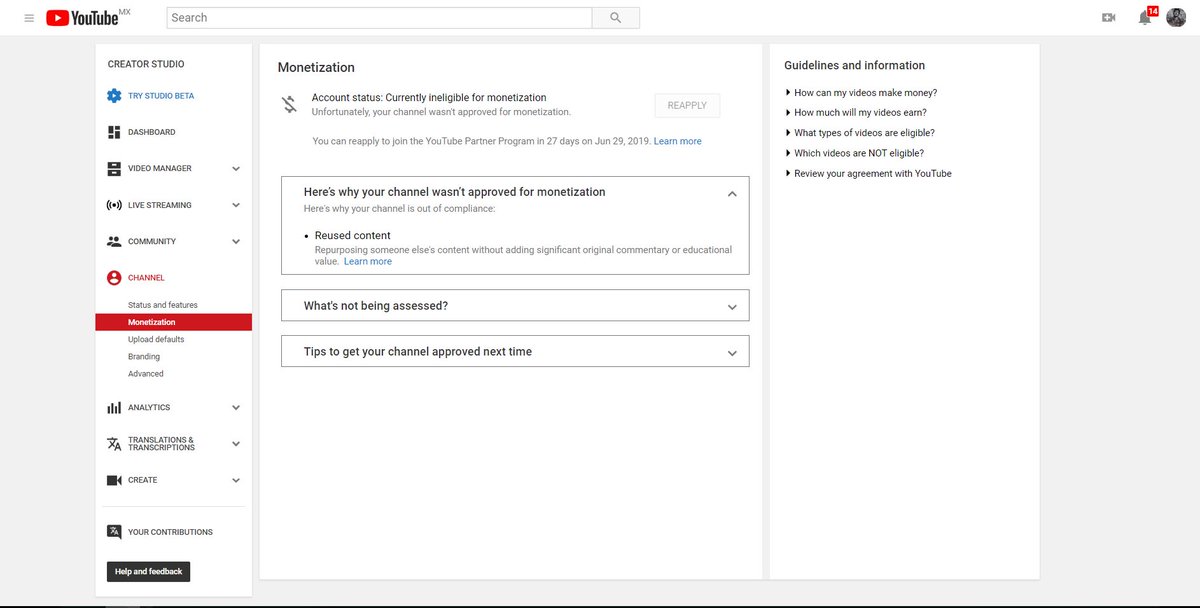Open the Live Streaming menu item
Viewport: 1200px width, 608px height.
coord(160,205)
